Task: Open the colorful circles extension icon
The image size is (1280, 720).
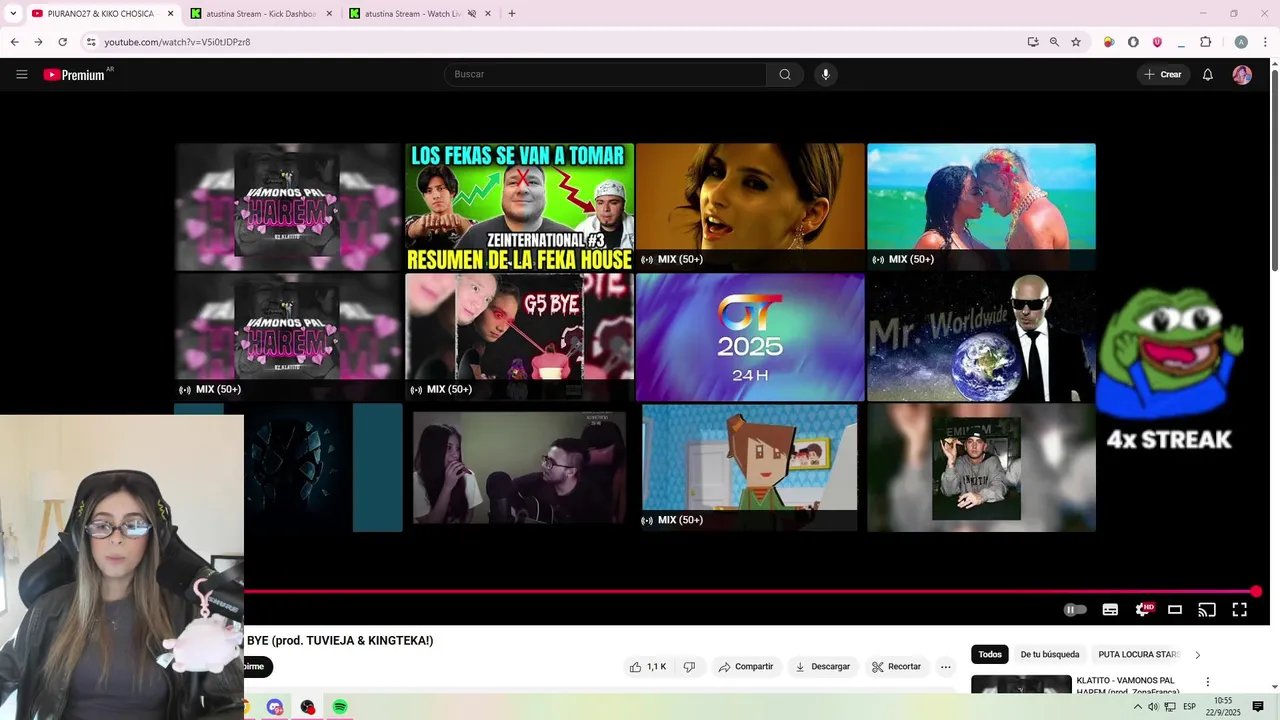Action: click(1109, 42)
